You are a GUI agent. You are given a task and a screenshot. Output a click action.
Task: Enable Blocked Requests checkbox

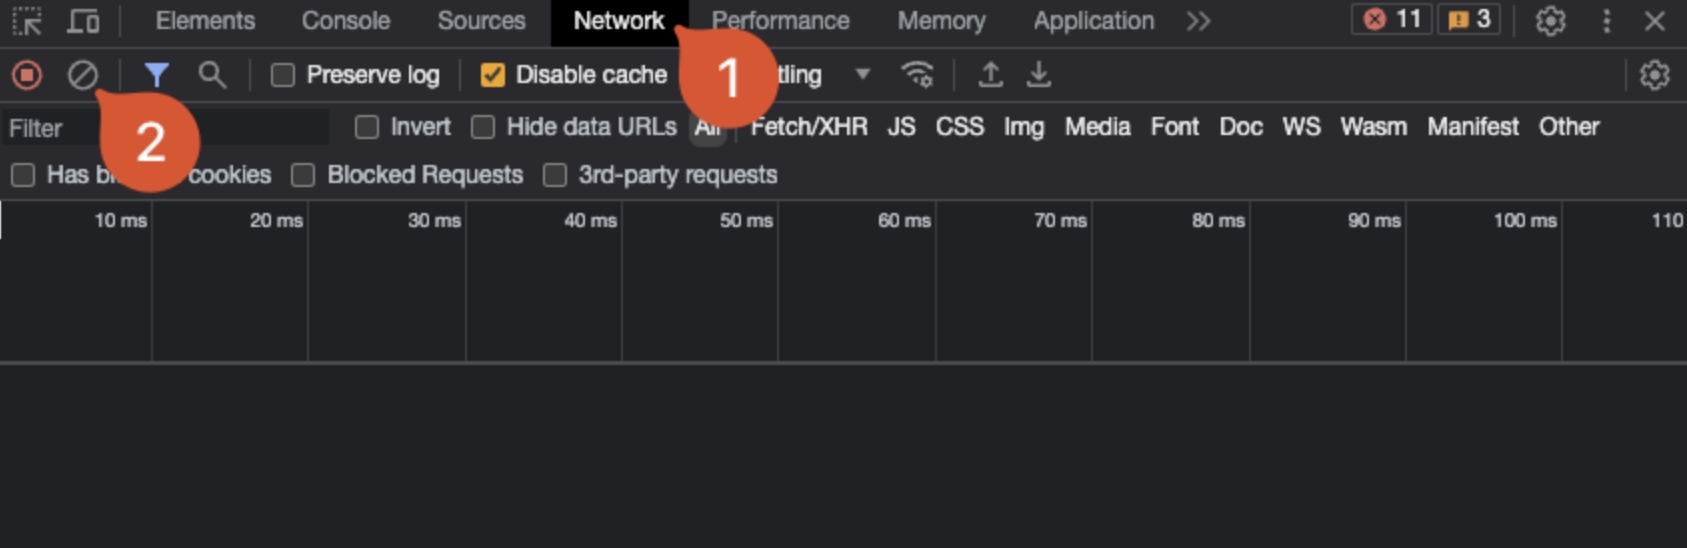[x=303, y=175]
